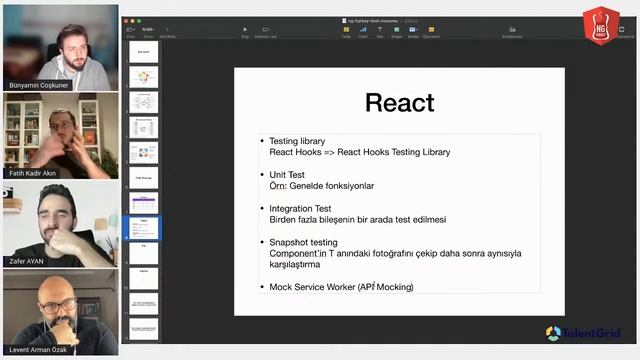This screenshot has width=640, height=360.
Task: Open the Media dropdown in toolbar
Action: [x=413, y=29]
